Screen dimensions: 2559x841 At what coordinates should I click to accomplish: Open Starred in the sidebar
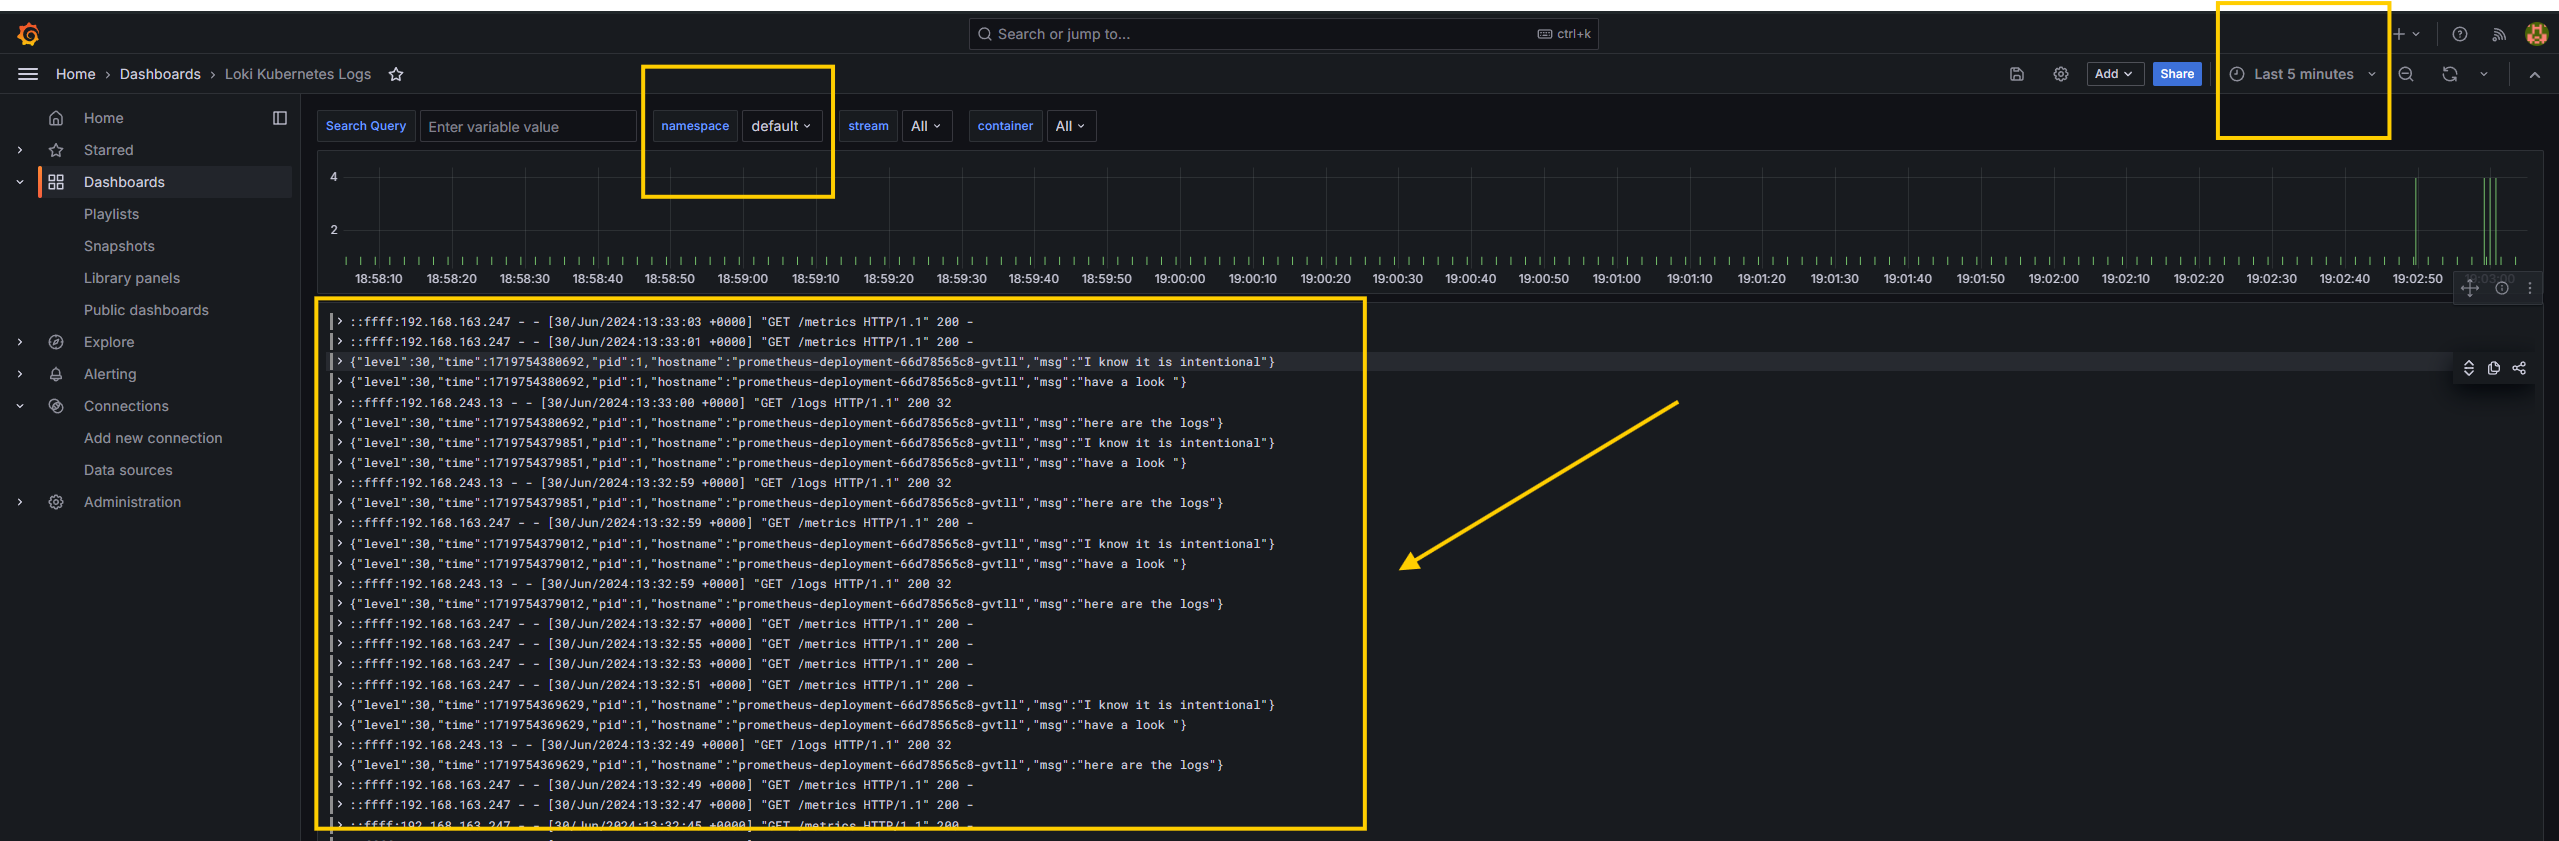pos(109,150)
